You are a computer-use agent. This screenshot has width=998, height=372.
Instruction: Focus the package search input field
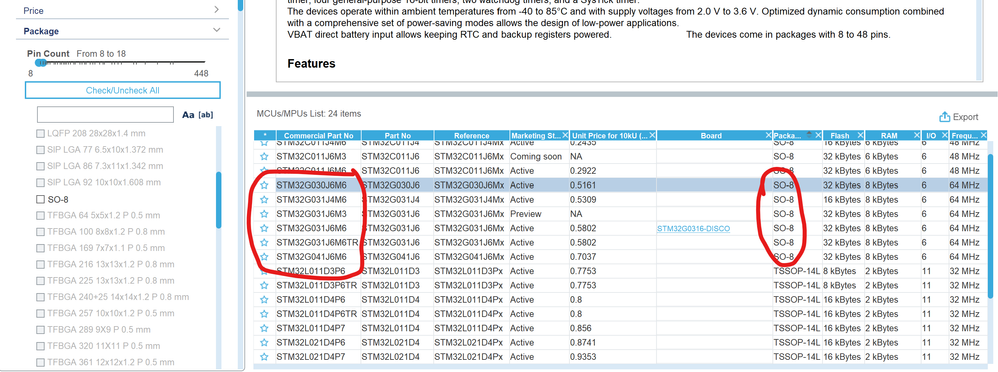click(x=106, y=115)
